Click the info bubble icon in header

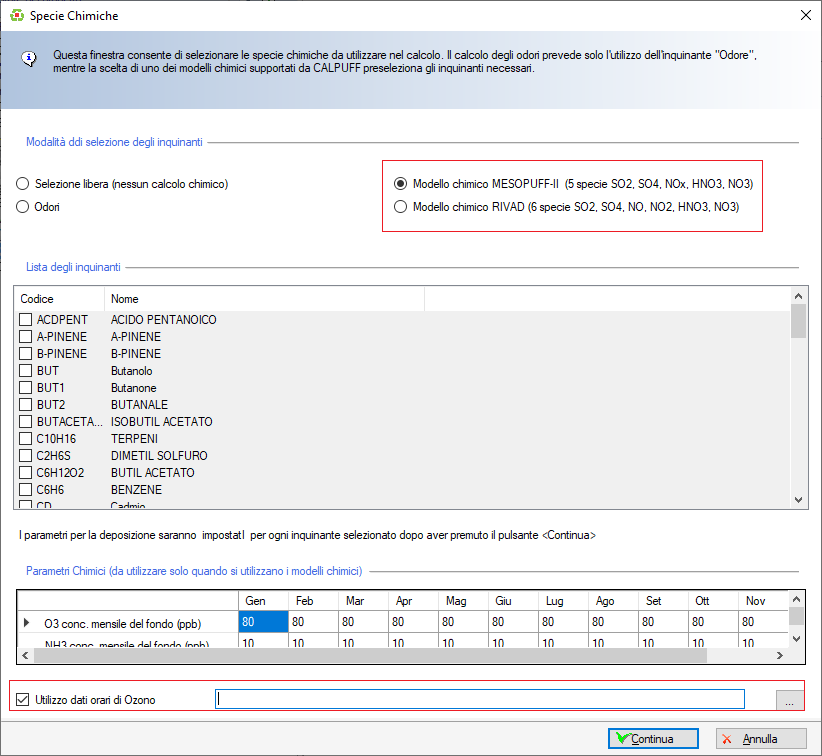[30, 59]
